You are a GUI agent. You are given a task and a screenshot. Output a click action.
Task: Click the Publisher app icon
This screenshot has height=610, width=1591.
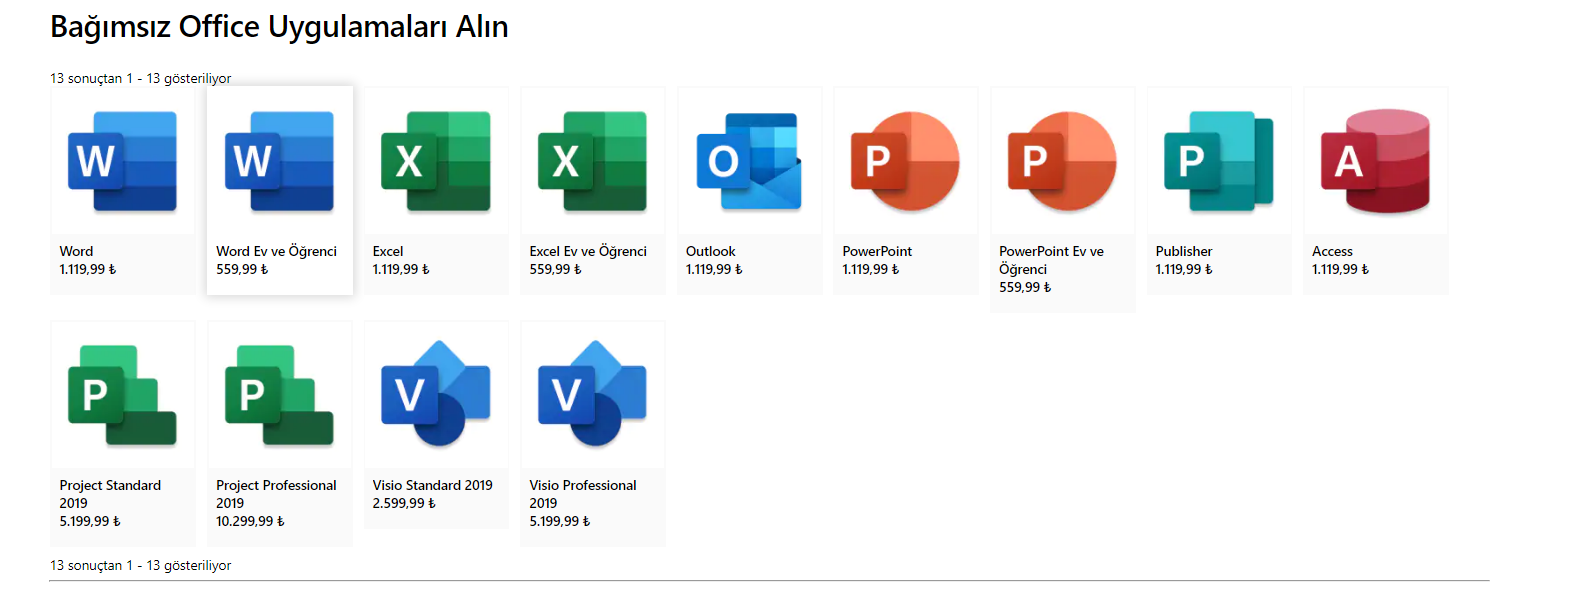point(1218,161)
